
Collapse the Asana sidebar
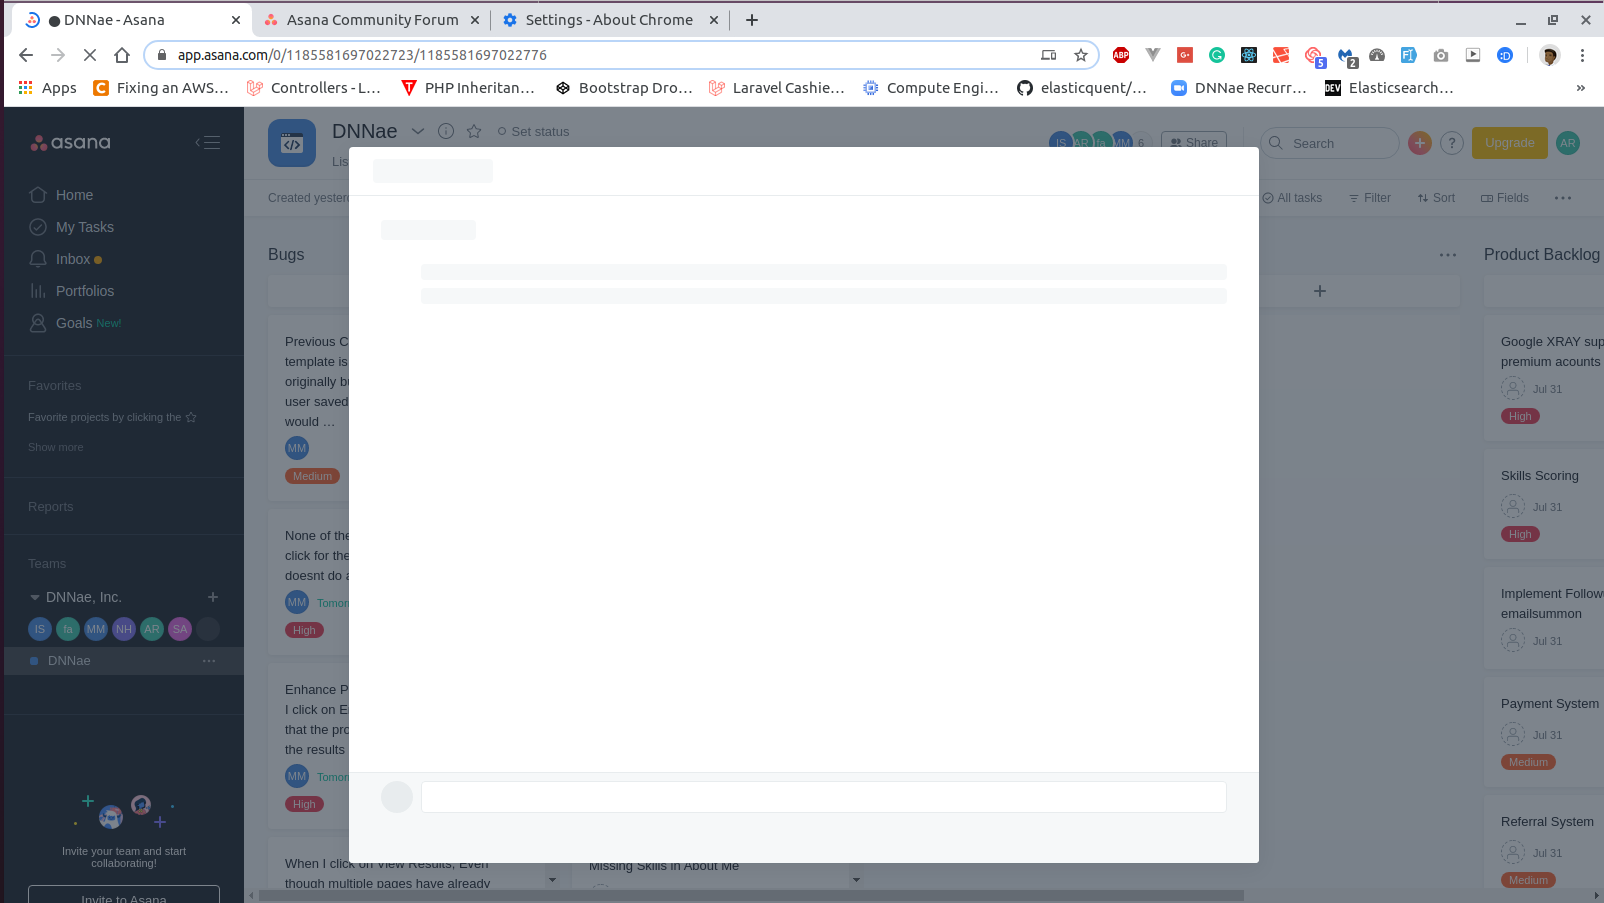(x=207, y=142)
